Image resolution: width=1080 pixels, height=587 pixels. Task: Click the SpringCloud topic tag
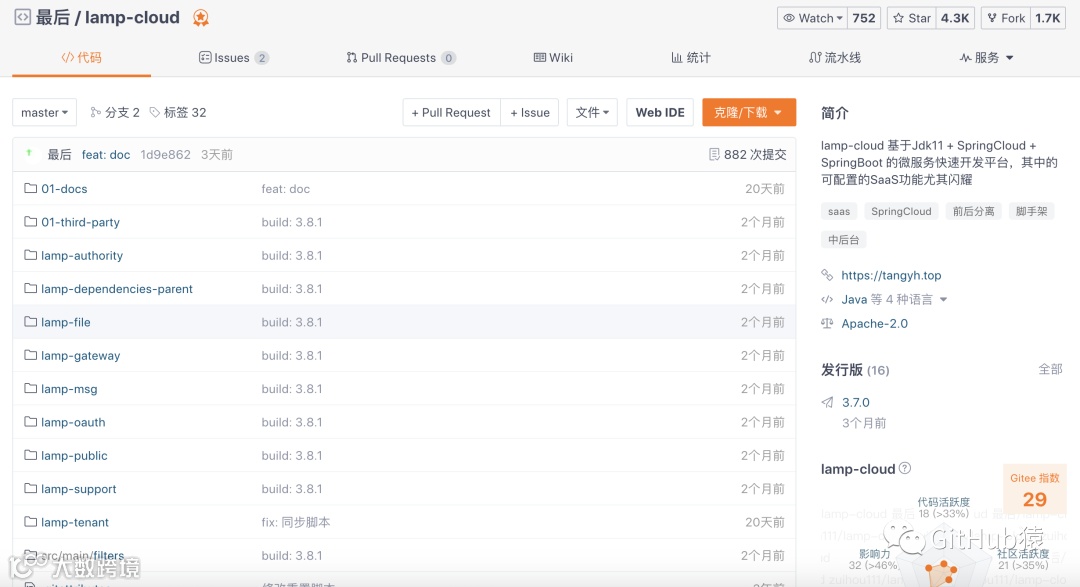tap(901, 212)
